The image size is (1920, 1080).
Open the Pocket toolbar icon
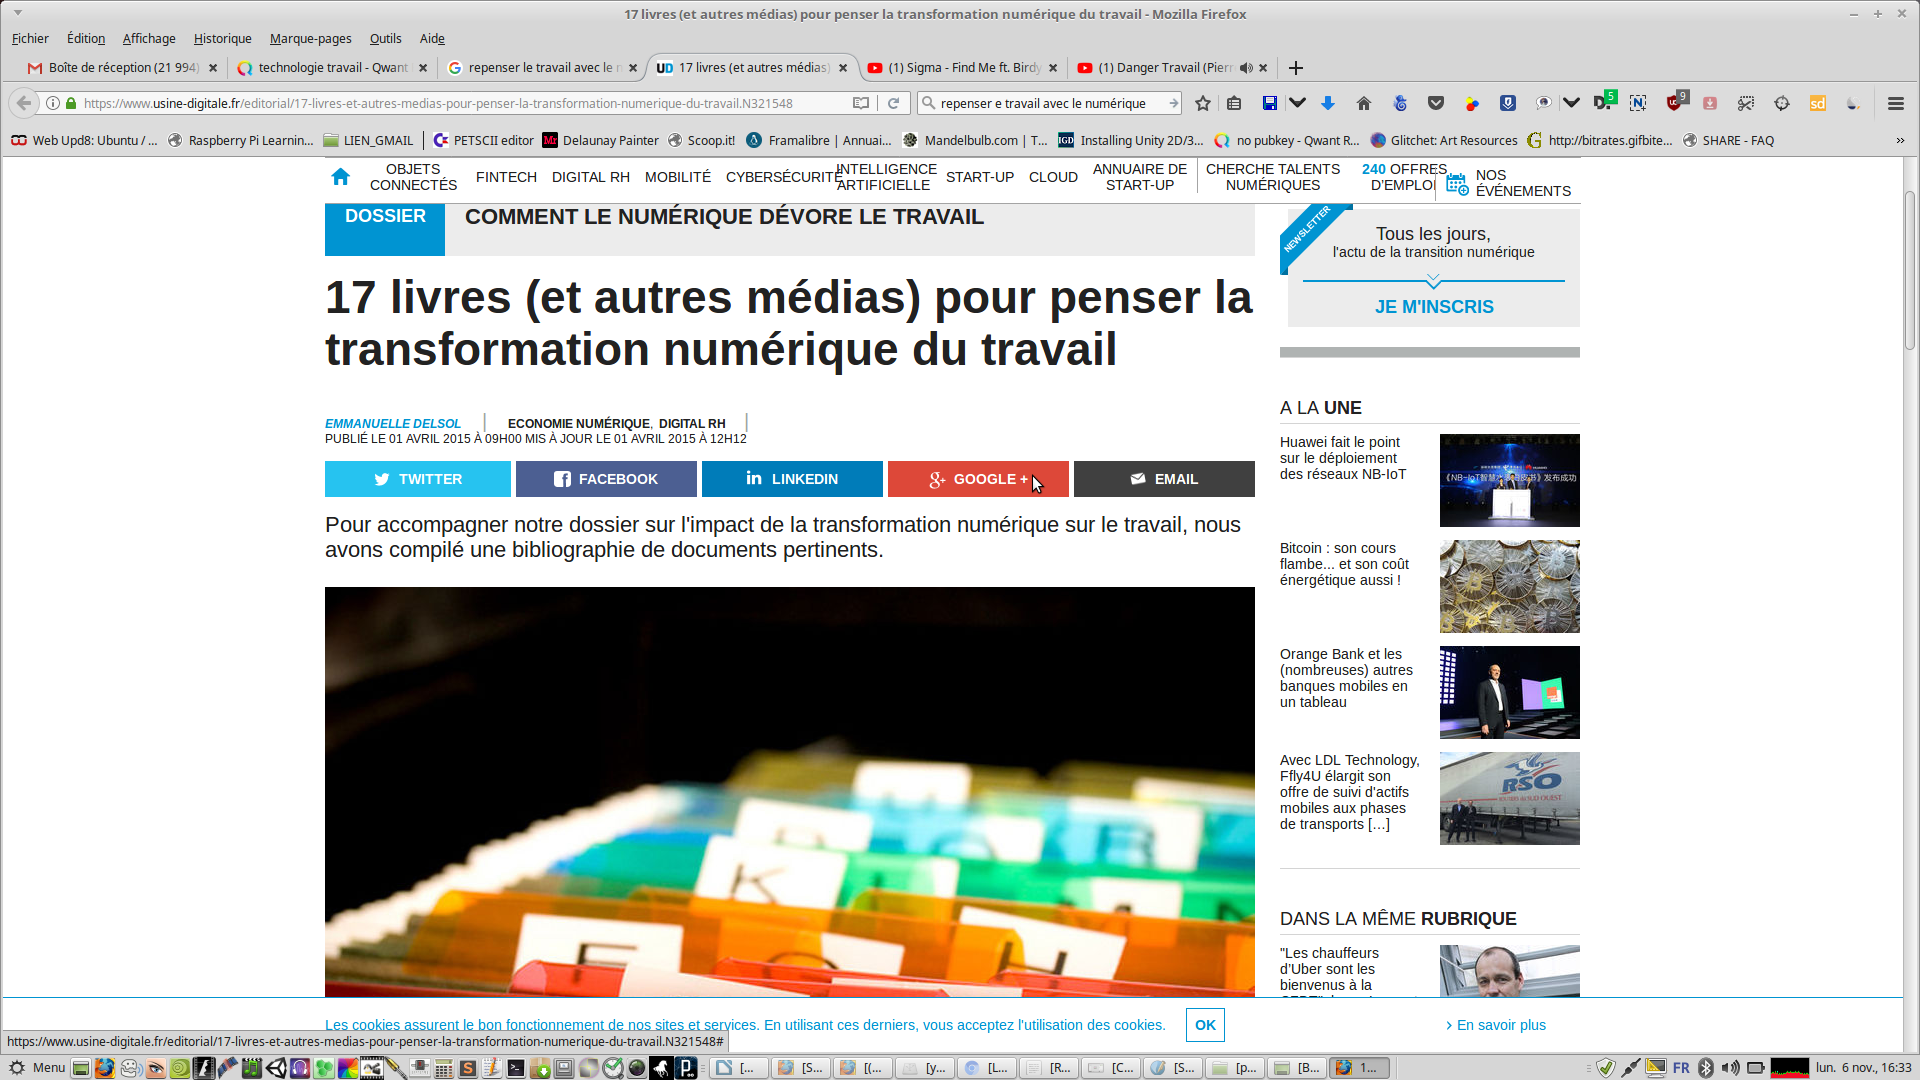1436,103
